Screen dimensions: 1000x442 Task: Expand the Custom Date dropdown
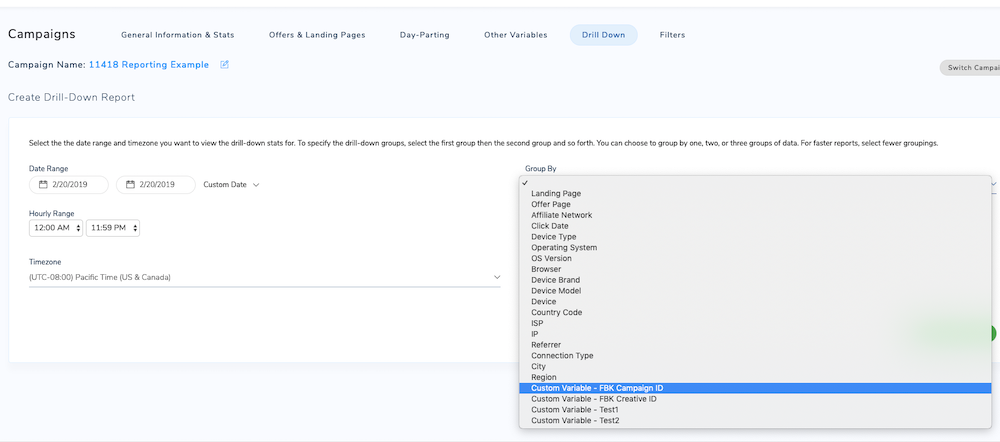[232, 184]
